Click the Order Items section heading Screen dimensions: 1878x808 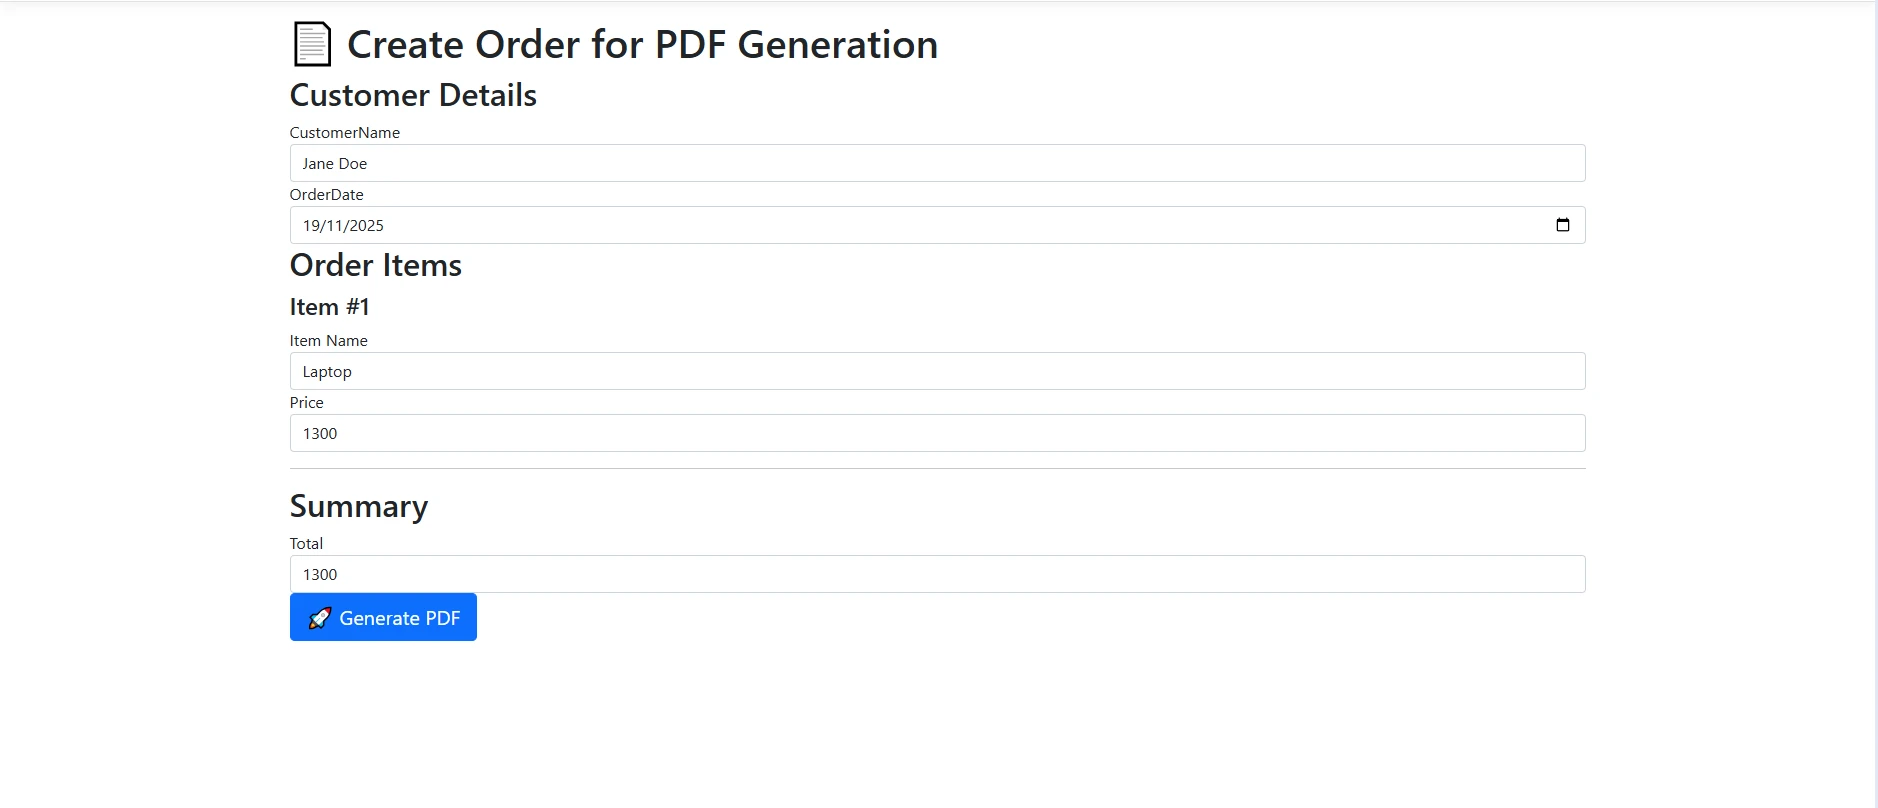375,265
